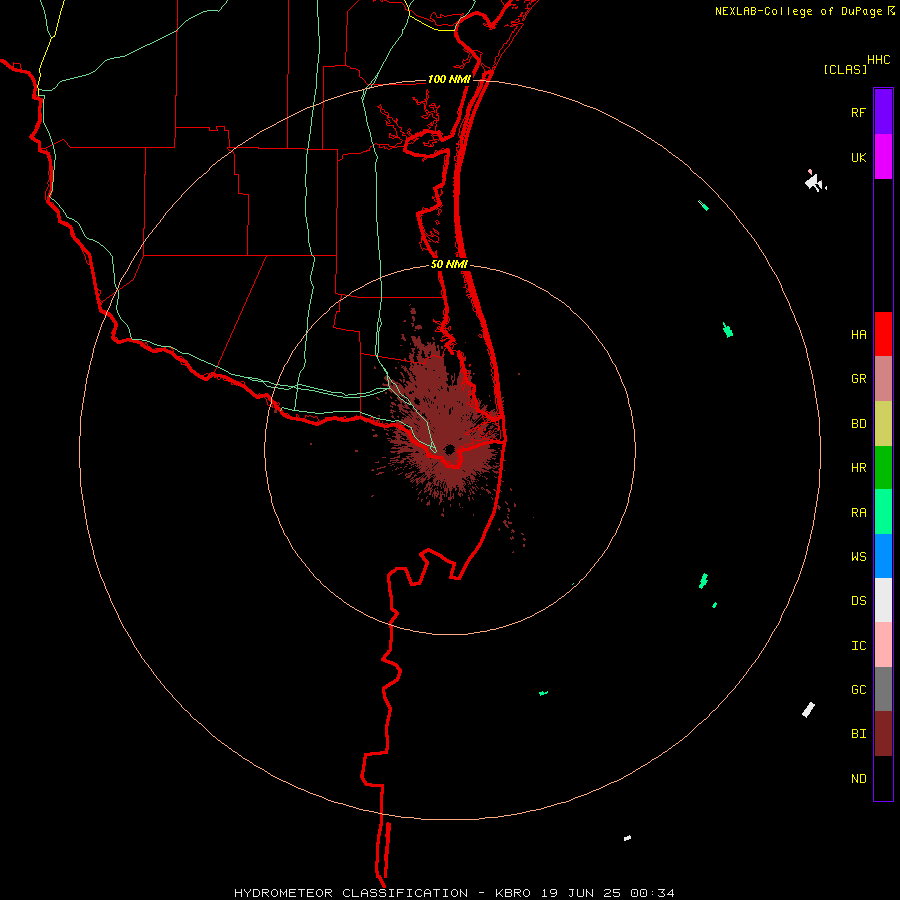This screenshot has height=900, width=900.
Task: Click the RF legend label
Action: coord(858,113)
